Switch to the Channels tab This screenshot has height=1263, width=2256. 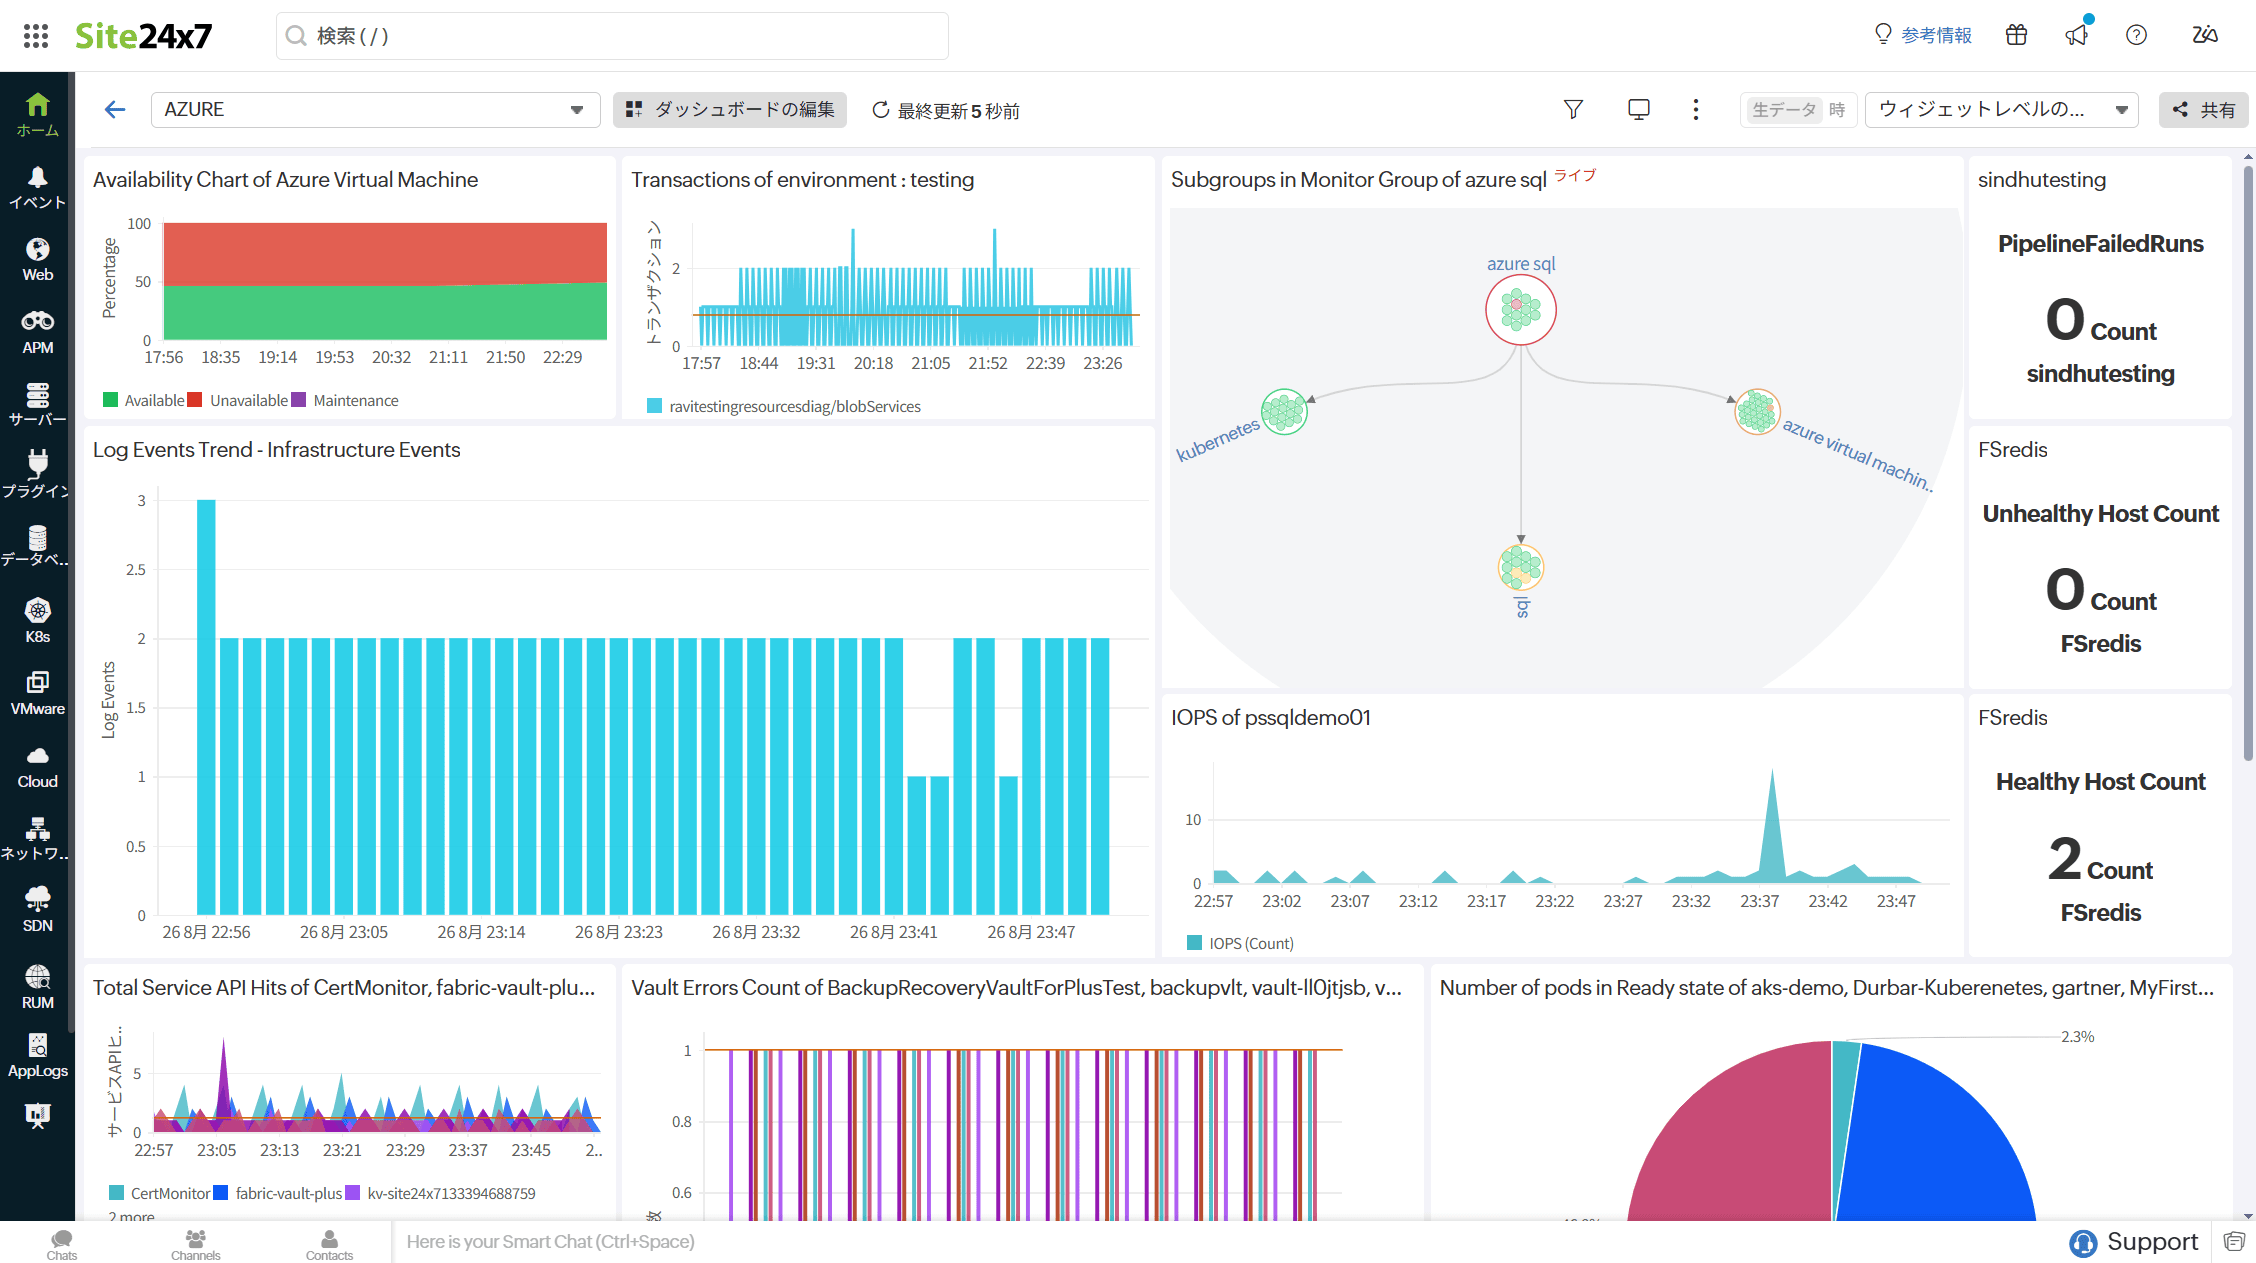[195, 1244]
